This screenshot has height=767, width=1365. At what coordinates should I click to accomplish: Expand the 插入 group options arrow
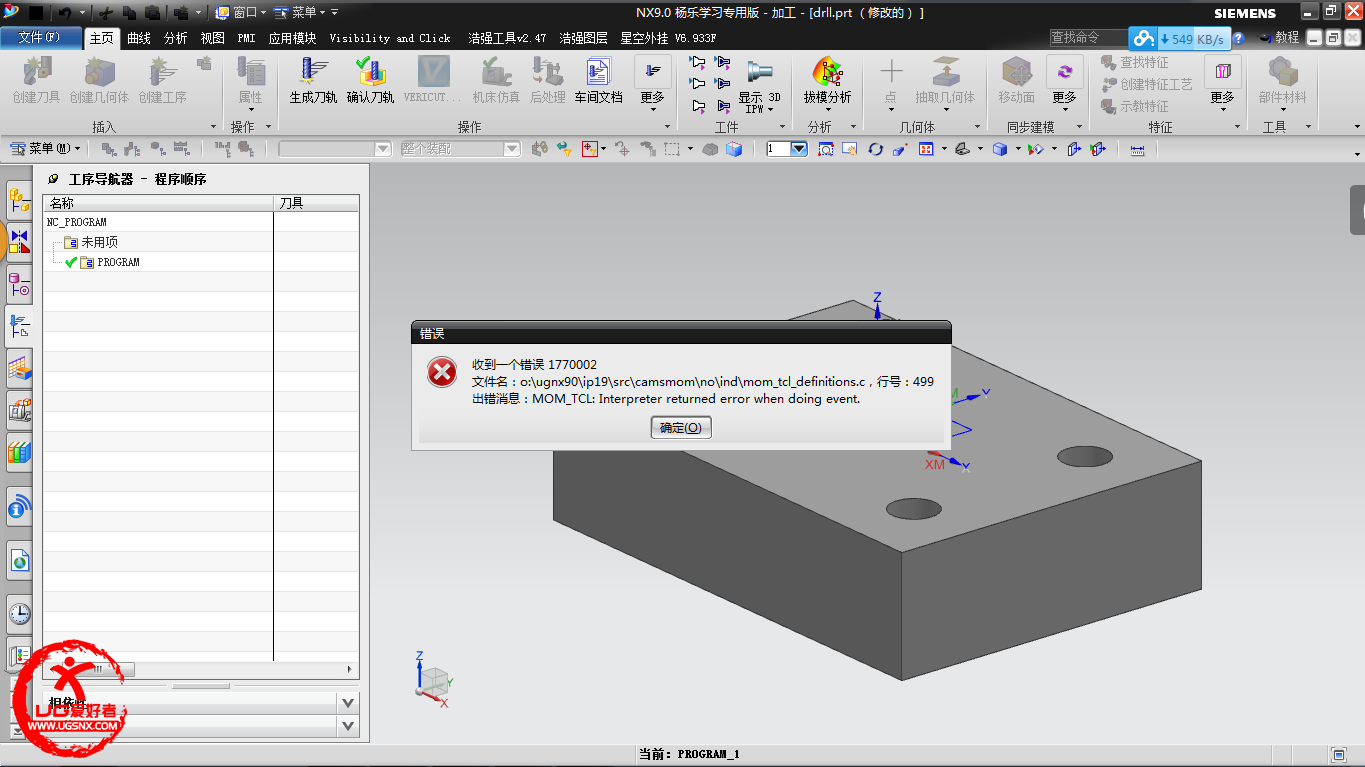(213, 127)
